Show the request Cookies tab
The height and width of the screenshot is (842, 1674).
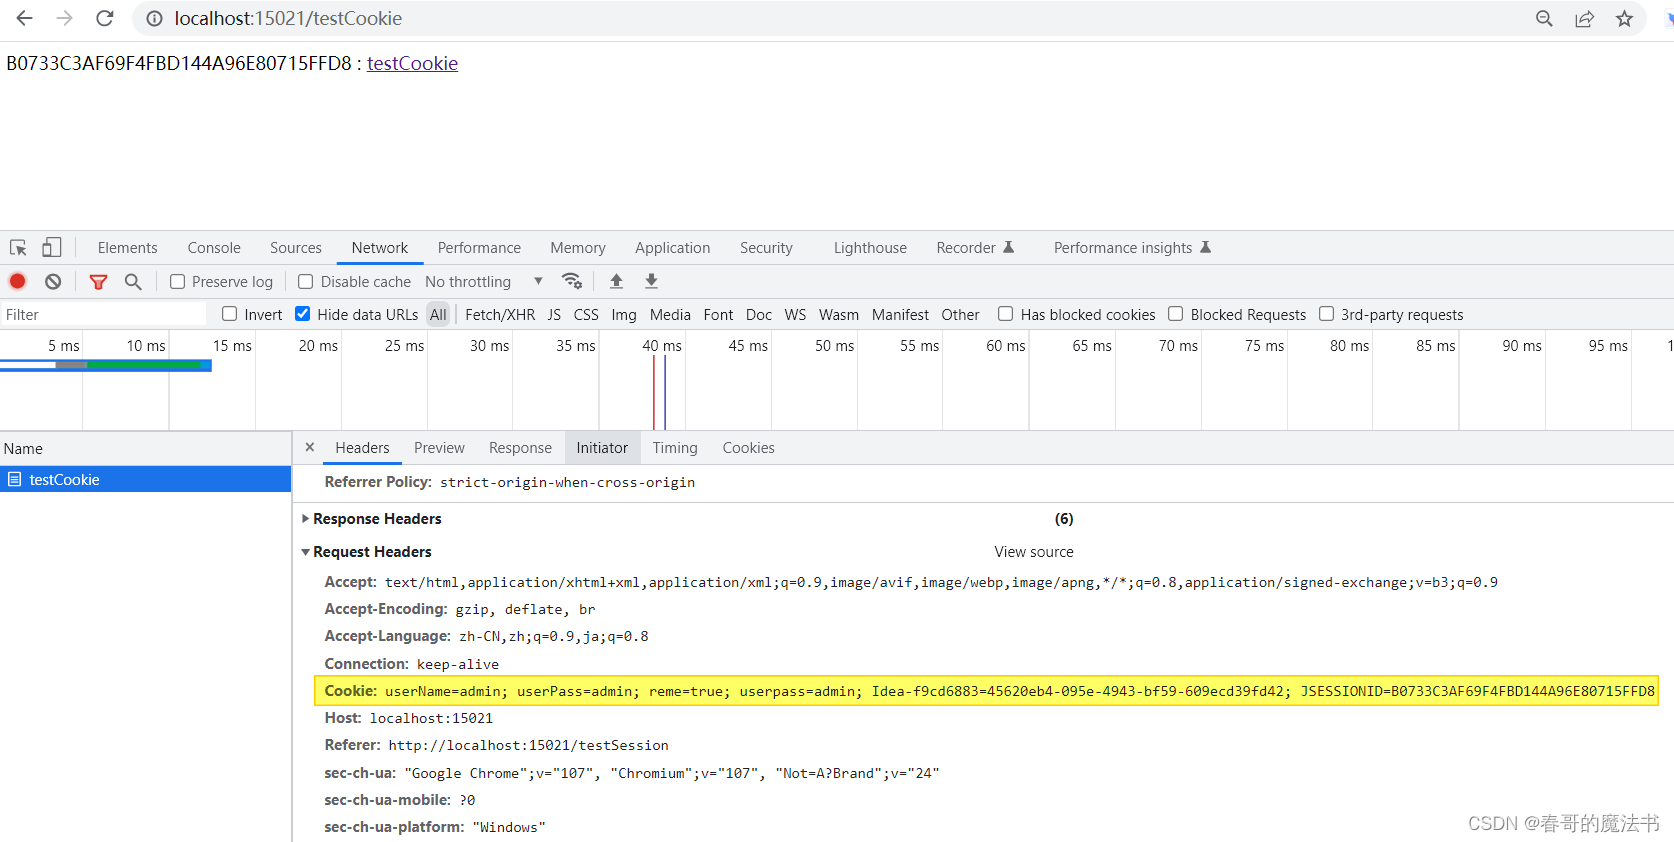[749, 448]
